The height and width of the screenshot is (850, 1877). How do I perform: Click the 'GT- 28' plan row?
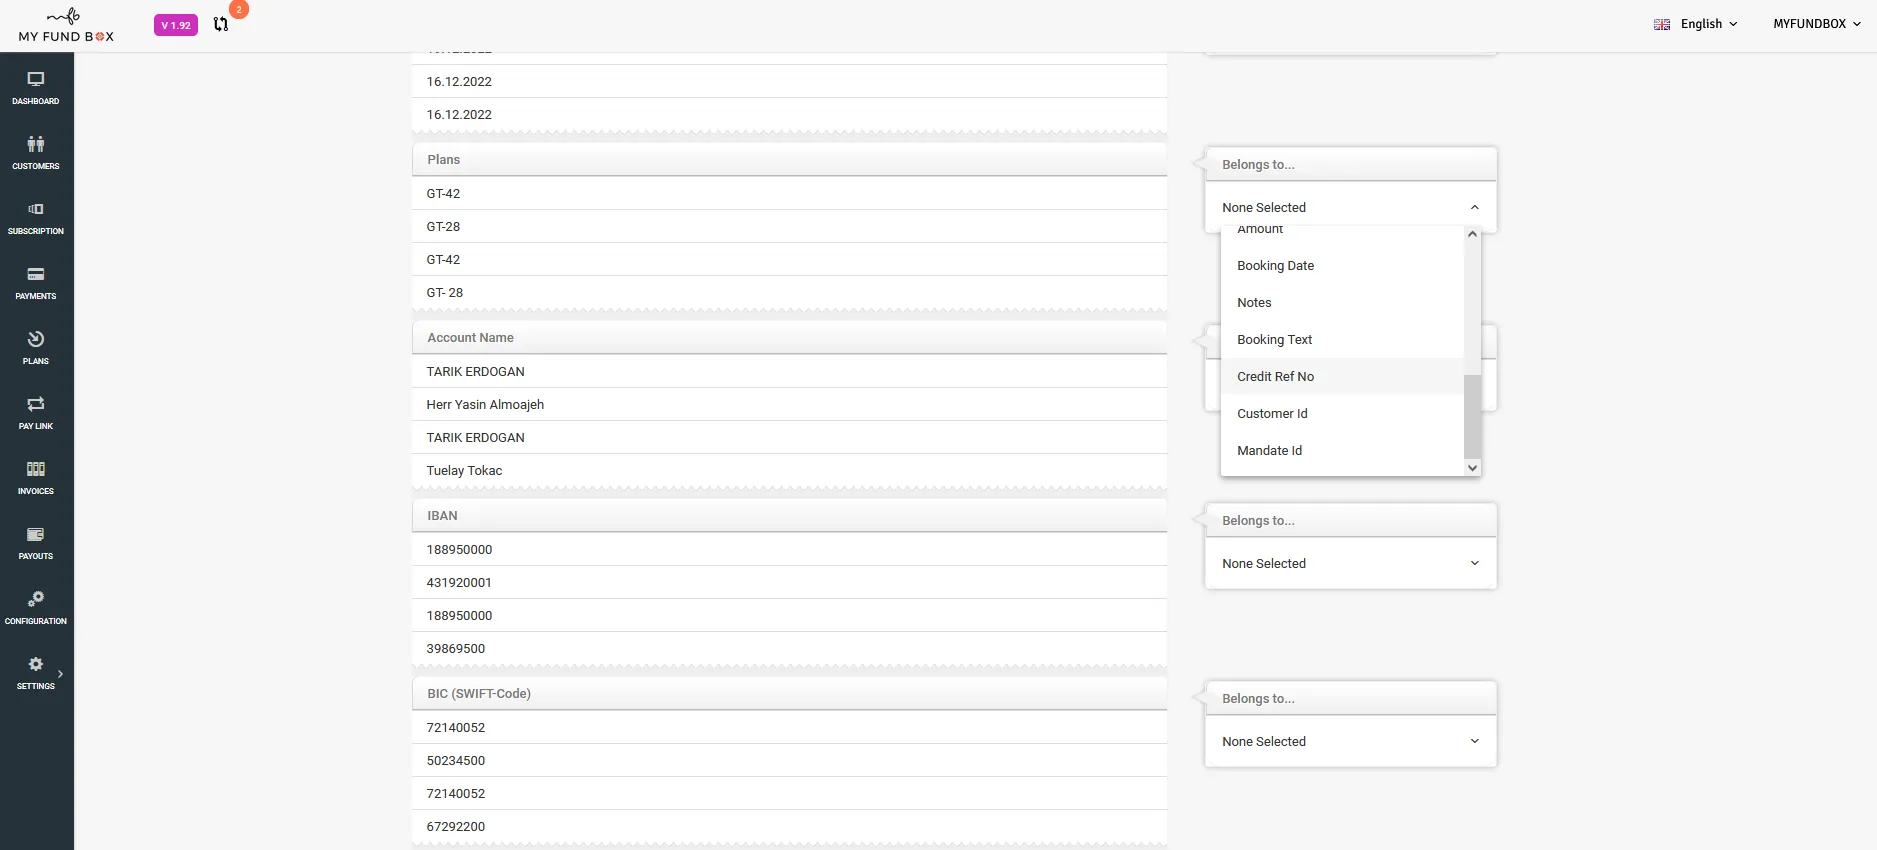(x=789, y=292)
